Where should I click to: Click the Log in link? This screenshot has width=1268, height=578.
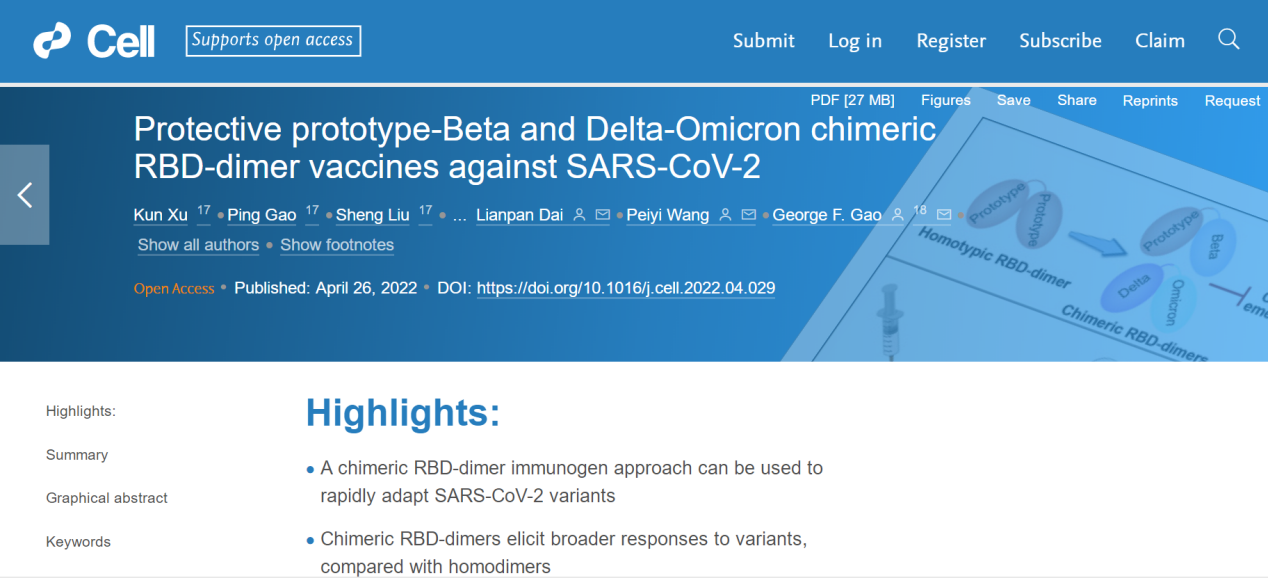pyautogui.click(x=855, y=41)
